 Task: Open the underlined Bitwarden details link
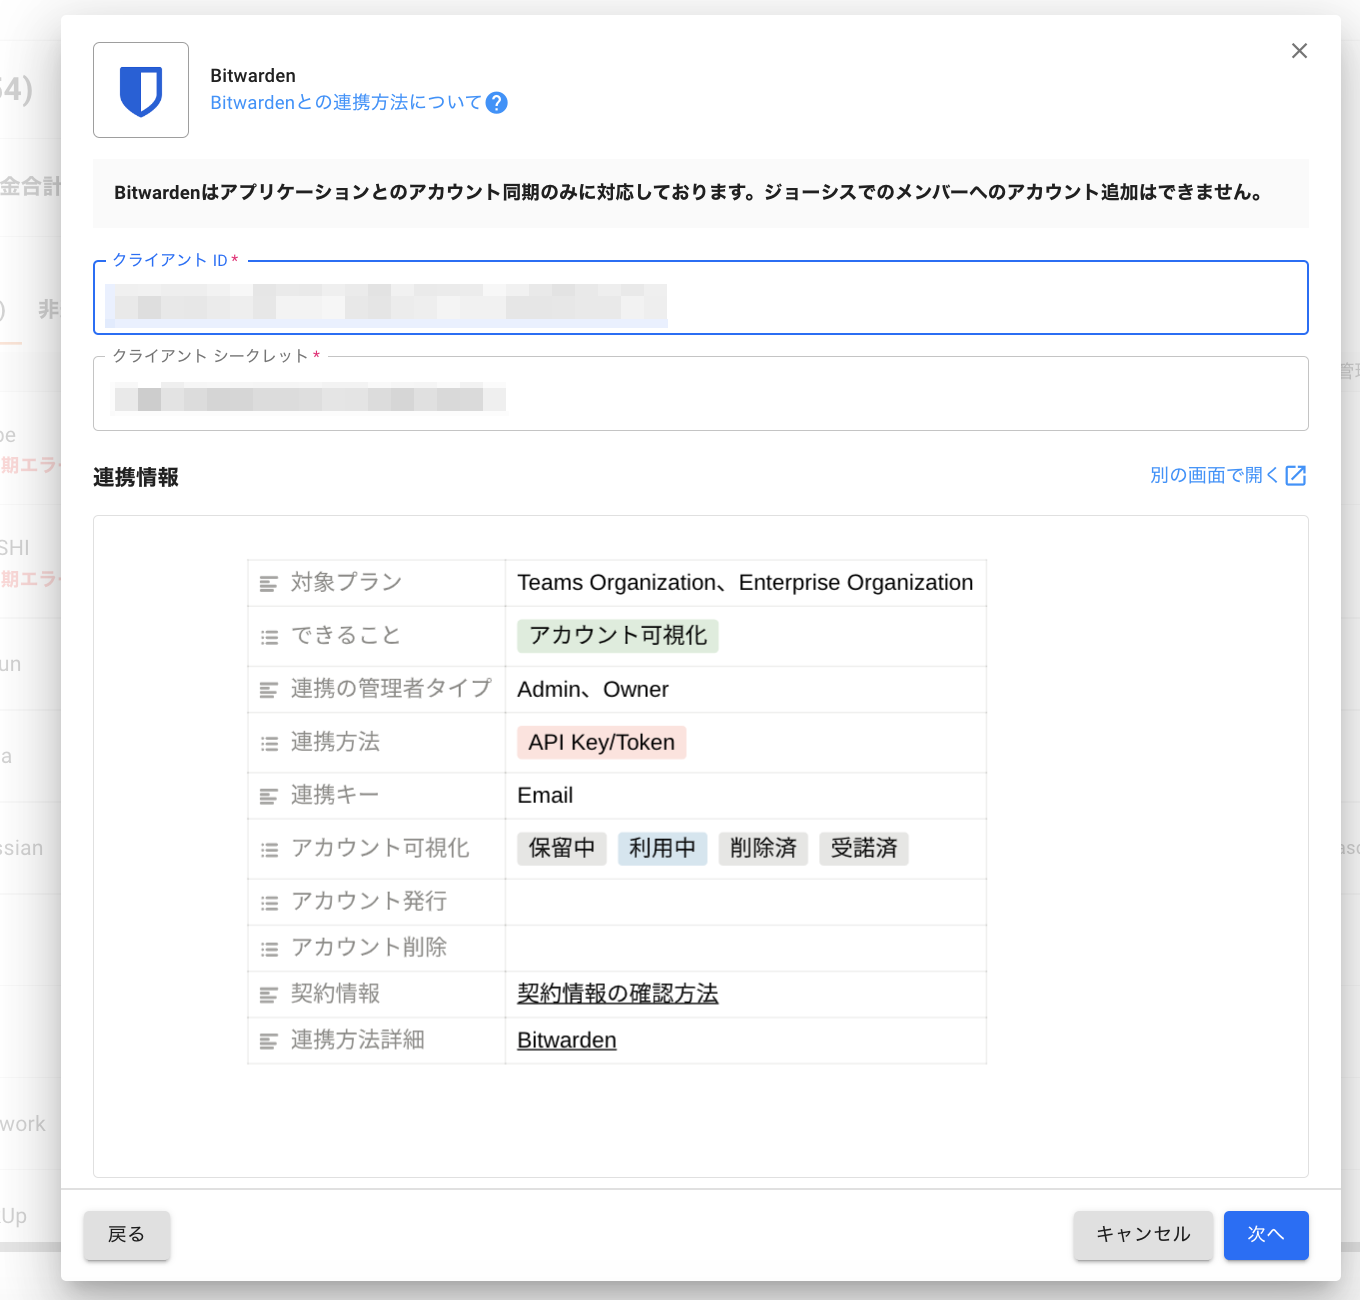(566, 1041)
